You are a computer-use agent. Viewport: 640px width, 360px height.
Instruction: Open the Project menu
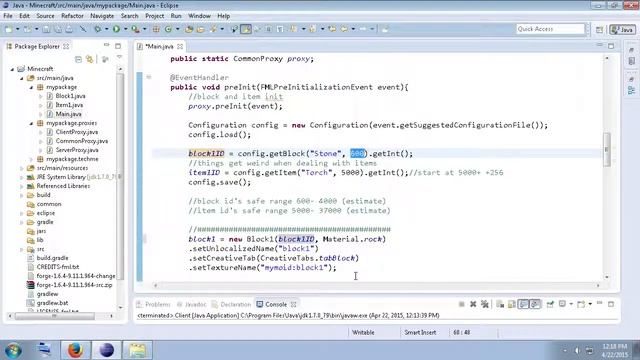(x=155, y=16)
